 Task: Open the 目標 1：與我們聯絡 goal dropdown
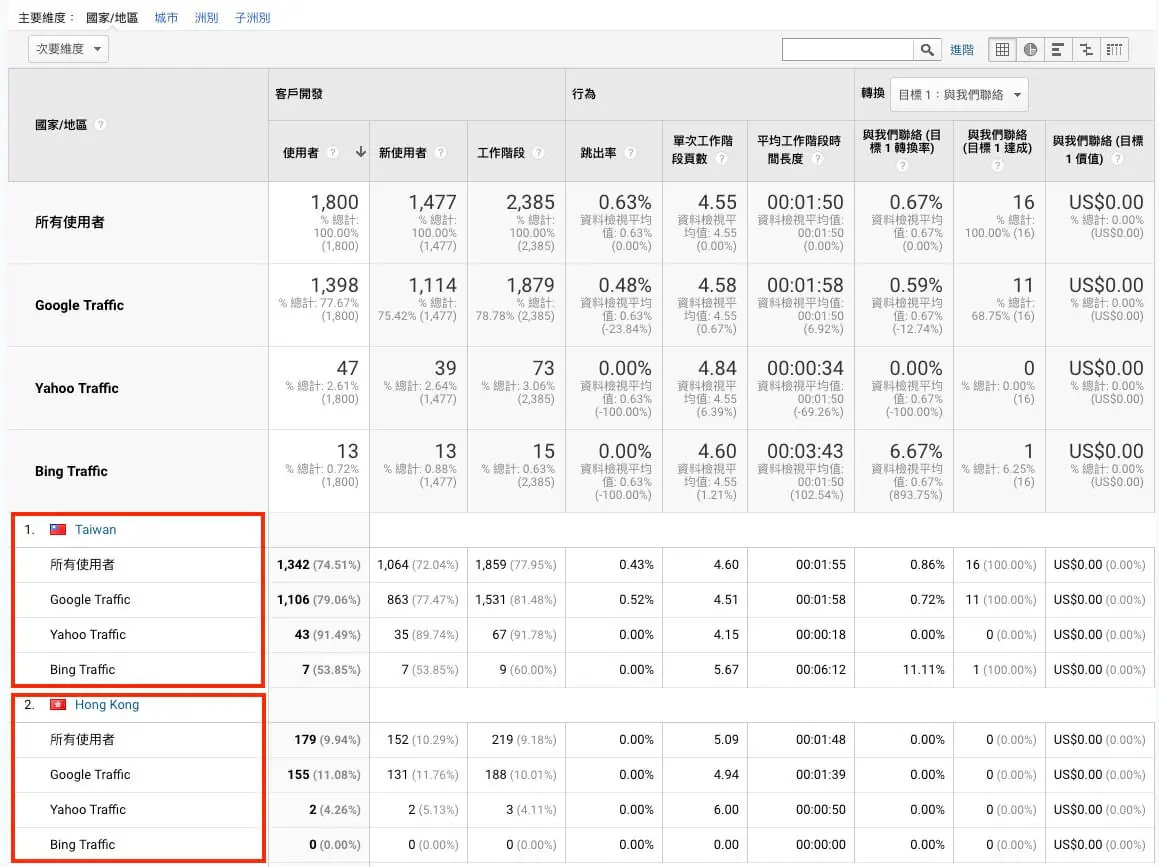pos(959,95)
